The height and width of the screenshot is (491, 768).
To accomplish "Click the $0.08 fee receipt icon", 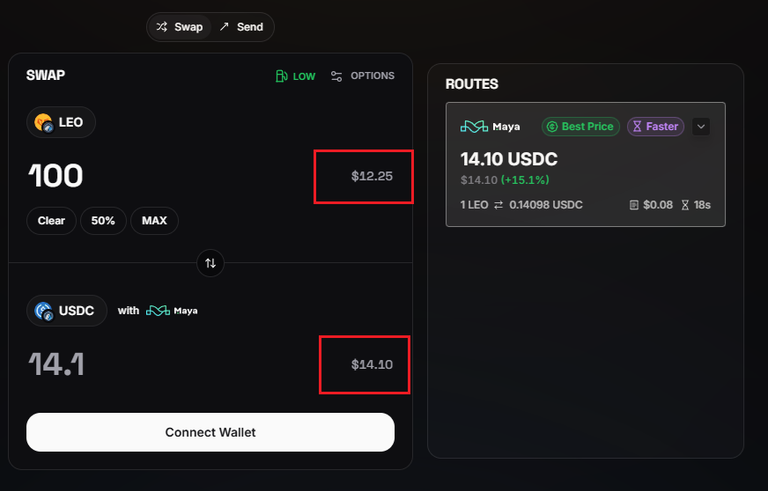I will (634, 205).
